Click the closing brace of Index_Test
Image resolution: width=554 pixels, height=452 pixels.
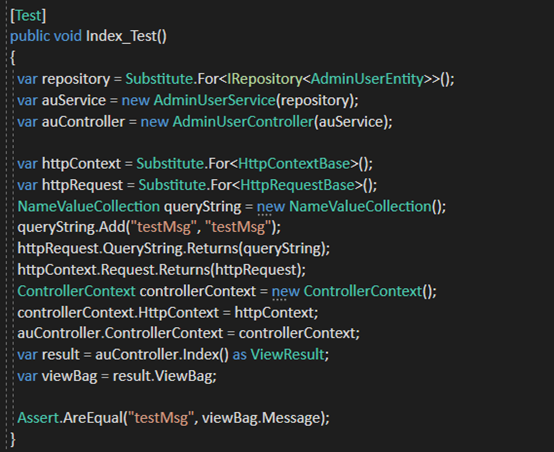(x=13, y=439)
